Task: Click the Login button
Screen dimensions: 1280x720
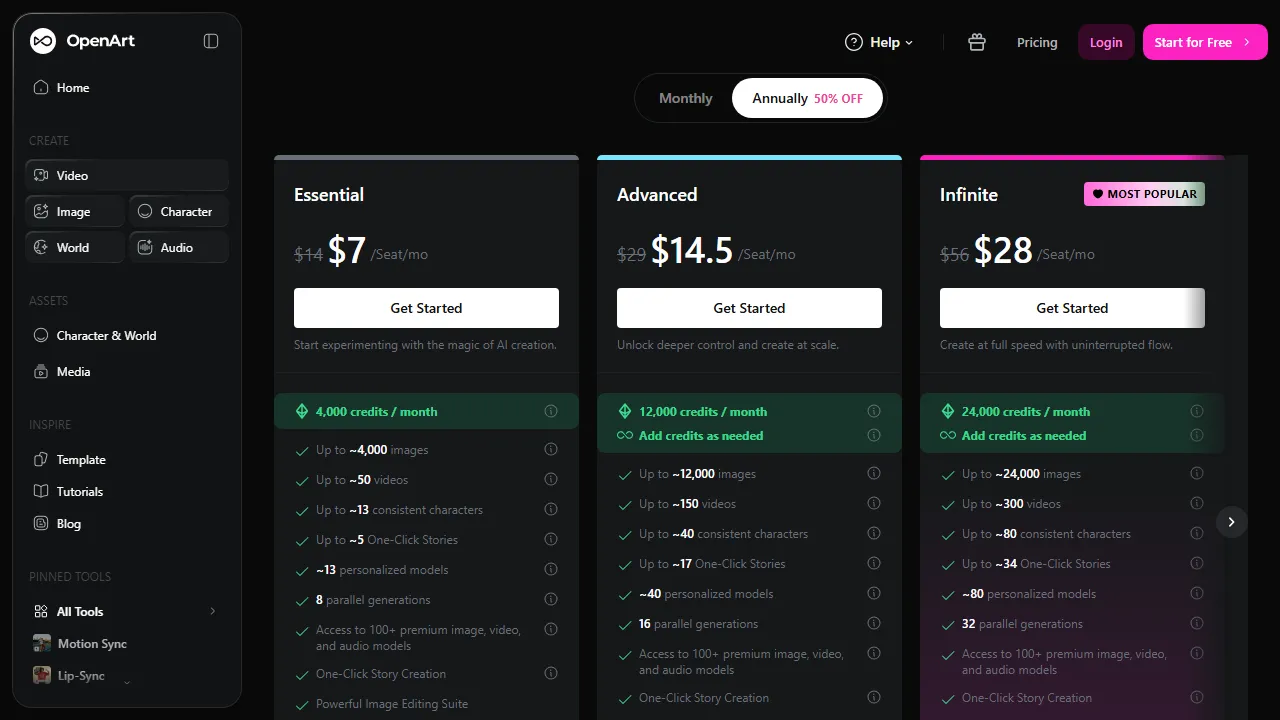Action: coord(1106,42)
